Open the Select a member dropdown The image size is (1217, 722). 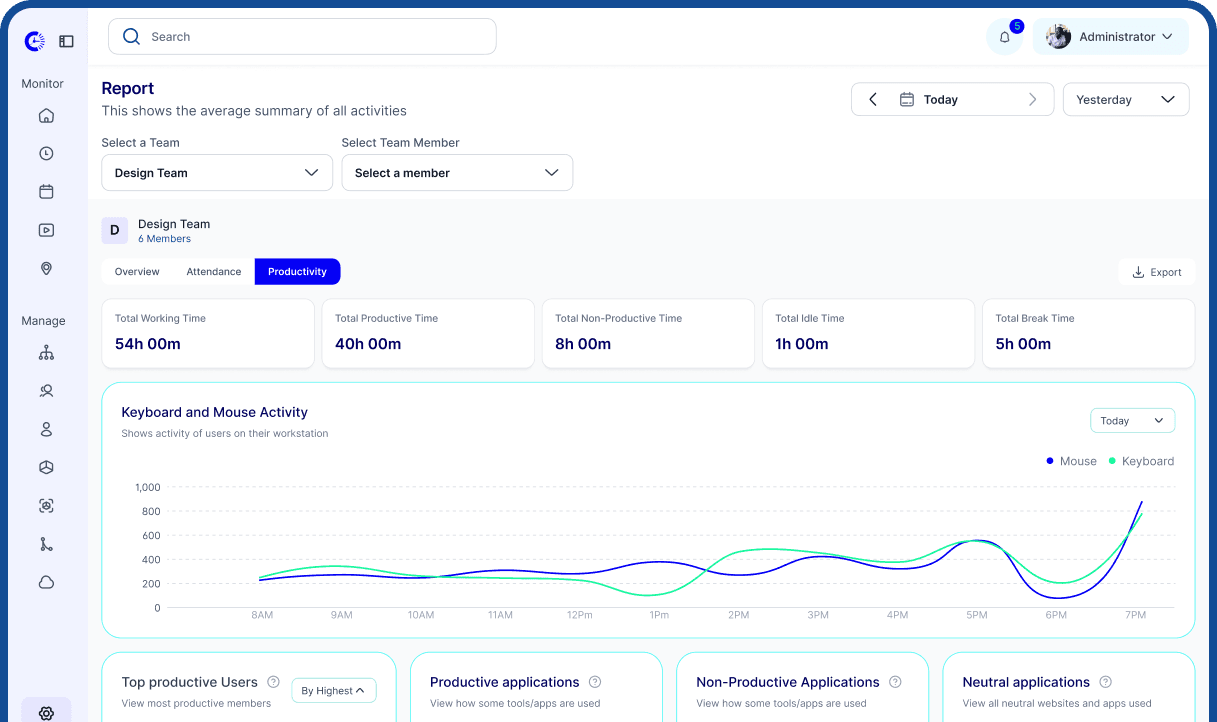[457, 173]
